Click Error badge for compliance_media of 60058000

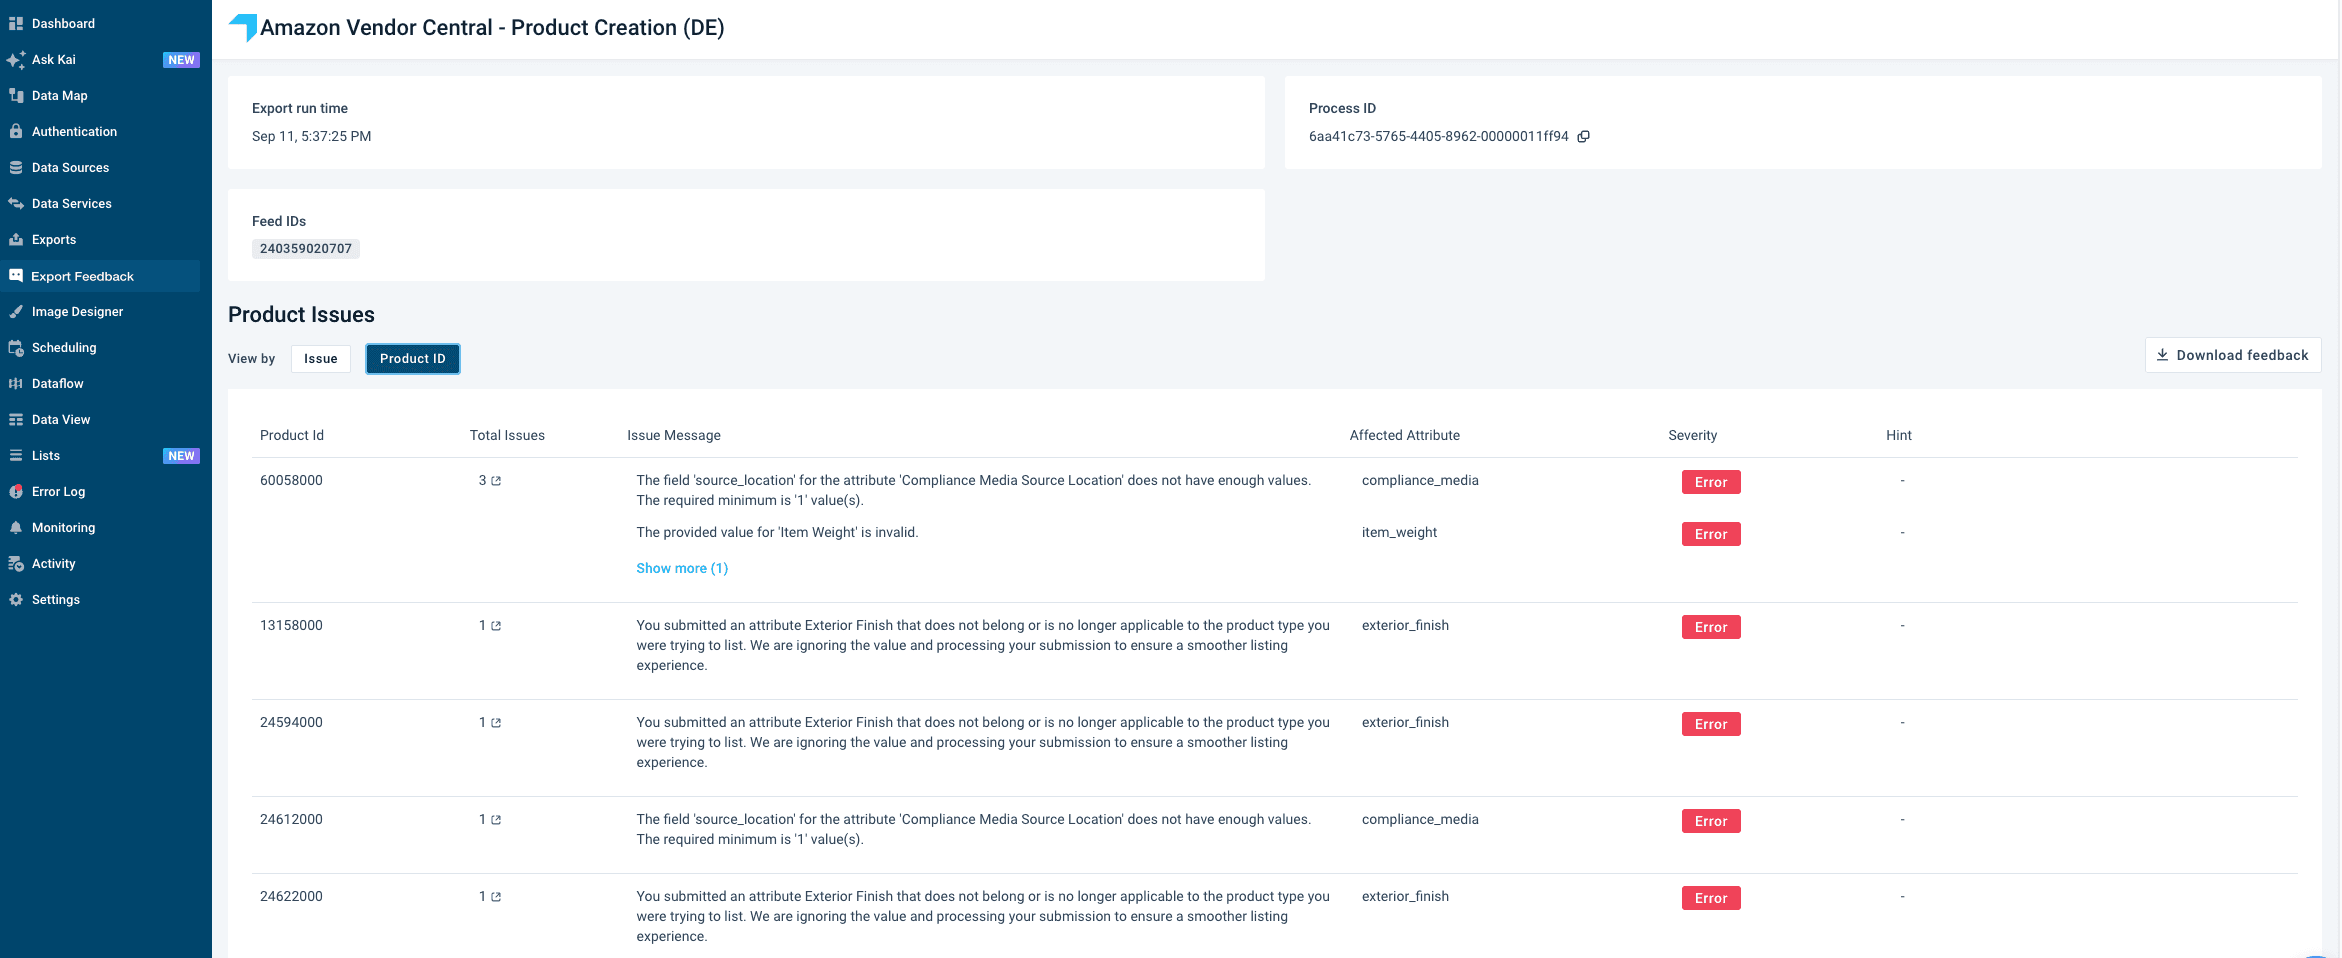pos(1711,482)
